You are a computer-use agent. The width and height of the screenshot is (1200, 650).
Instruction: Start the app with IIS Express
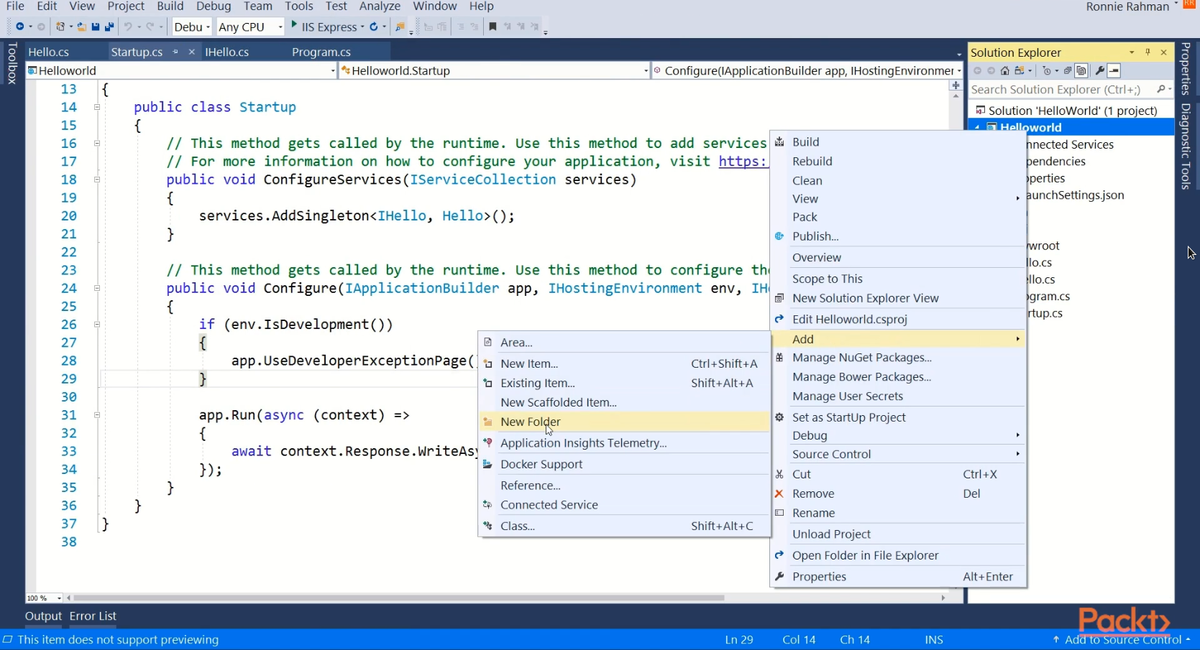click(x=323, y=27)
